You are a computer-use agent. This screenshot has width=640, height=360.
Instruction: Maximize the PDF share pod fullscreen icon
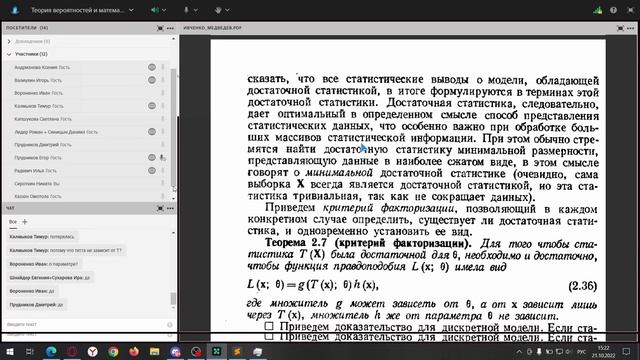620,28
